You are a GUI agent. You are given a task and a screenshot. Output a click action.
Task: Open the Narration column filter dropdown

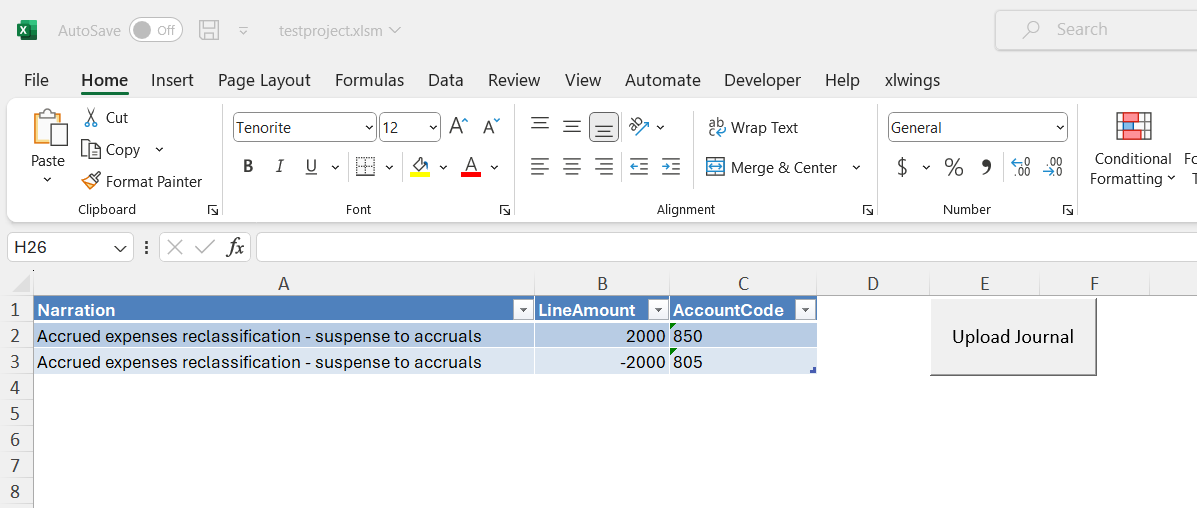coord(522,310)
